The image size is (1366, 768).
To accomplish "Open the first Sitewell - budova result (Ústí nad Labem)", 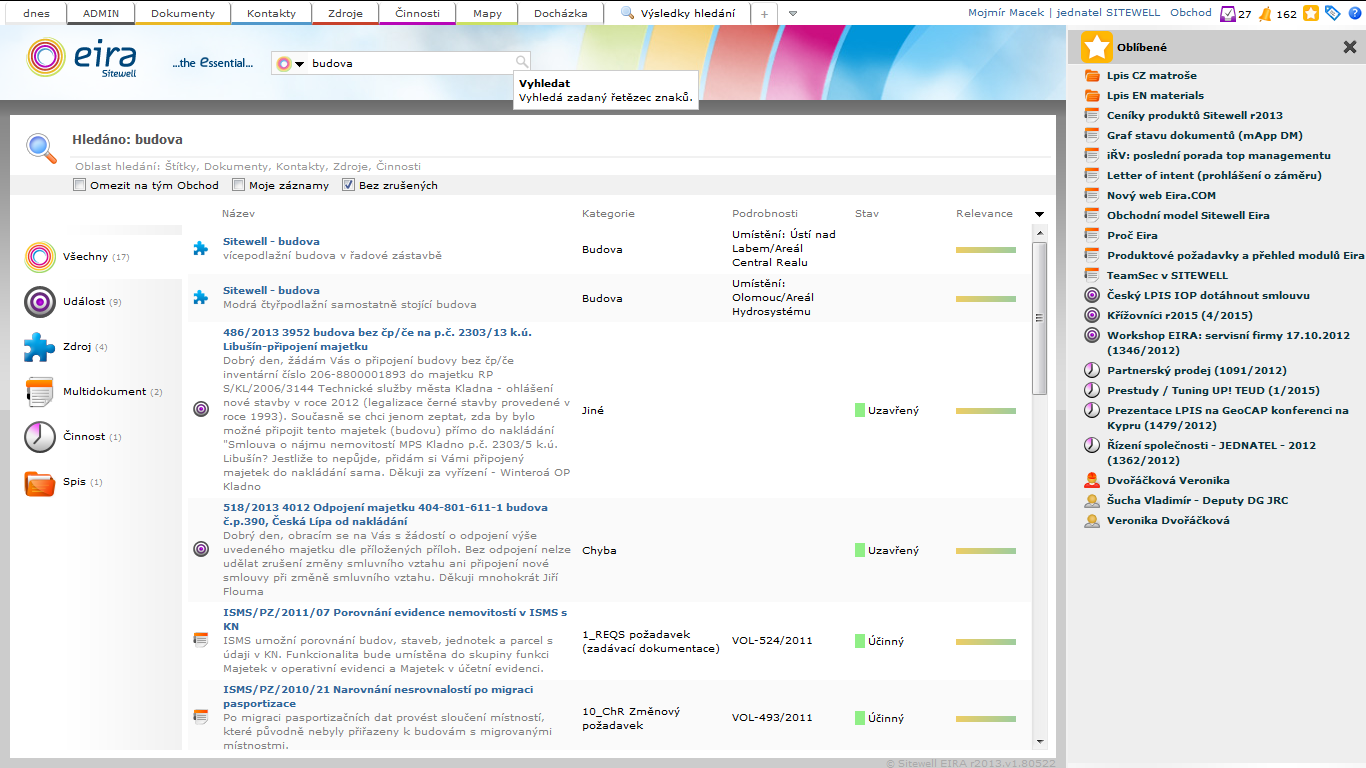I will pyautogui.click(x=271, y=242).
